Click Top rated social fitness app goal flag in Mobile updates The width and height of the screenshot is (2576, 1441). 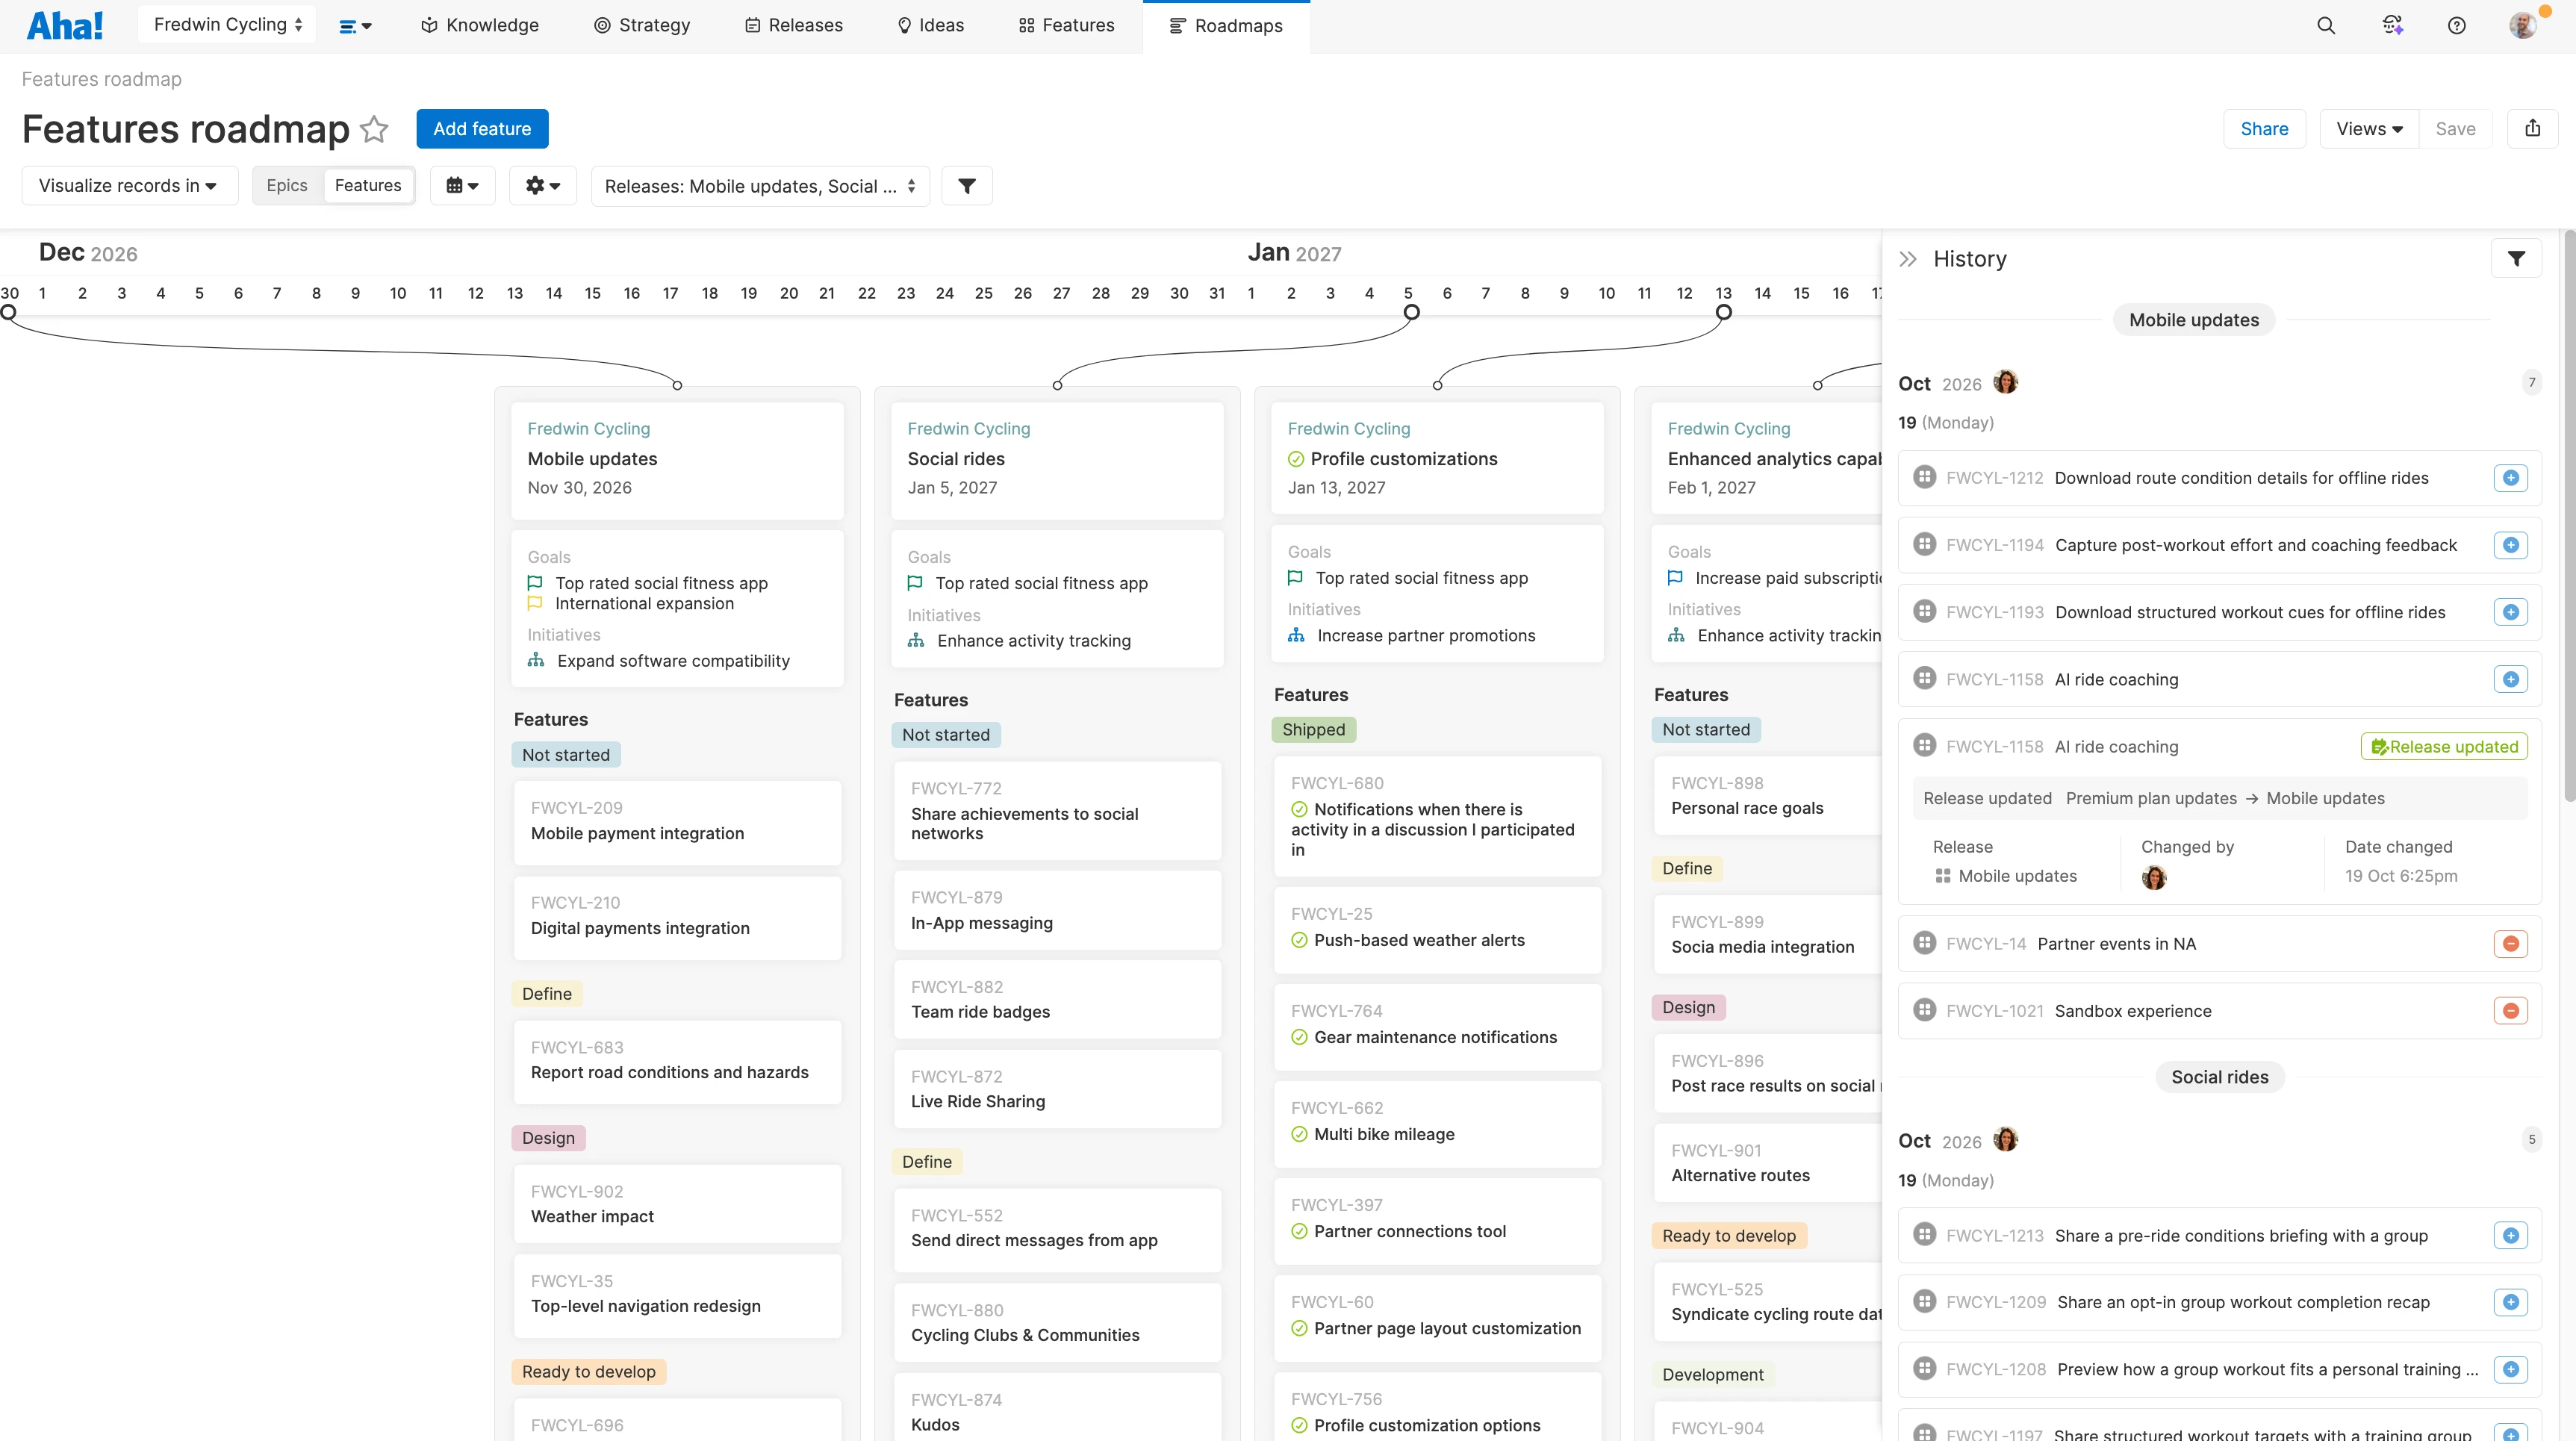coord(535,582)
